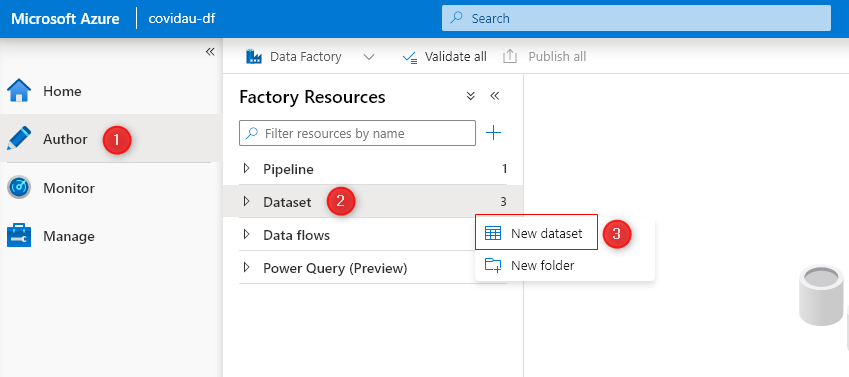
Task: Click the Validate all checkmark icon
Action: (x=410, y=57)
